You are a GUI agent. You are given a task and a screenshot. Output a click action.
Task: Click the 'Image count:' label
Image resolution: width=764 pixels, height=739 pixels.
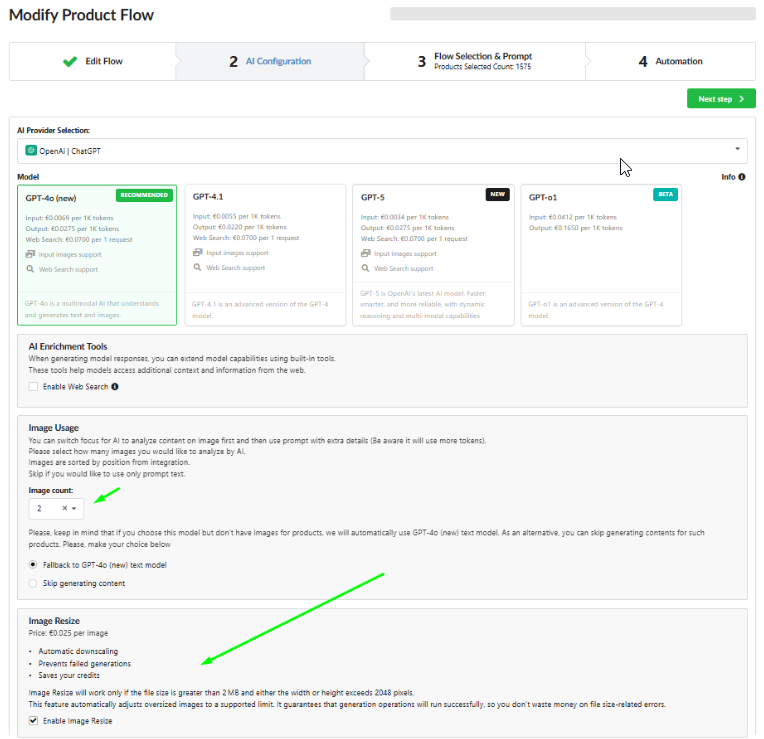51,491
